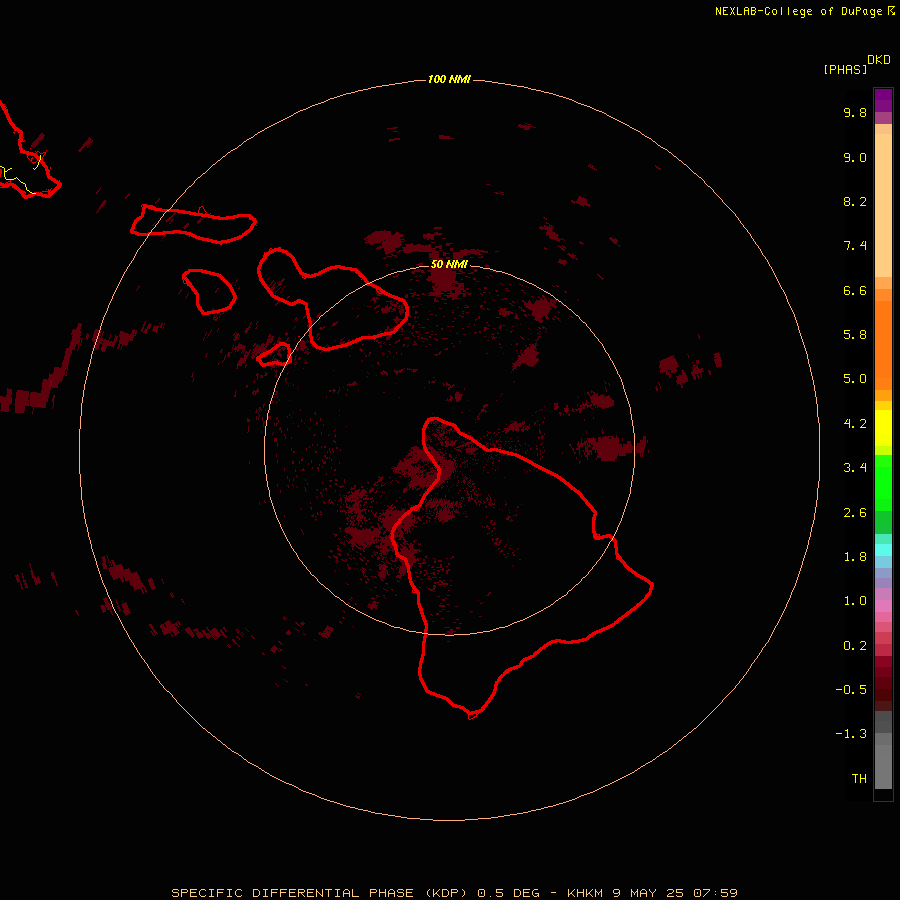Click the 5.8 colorbar value label

855,335
